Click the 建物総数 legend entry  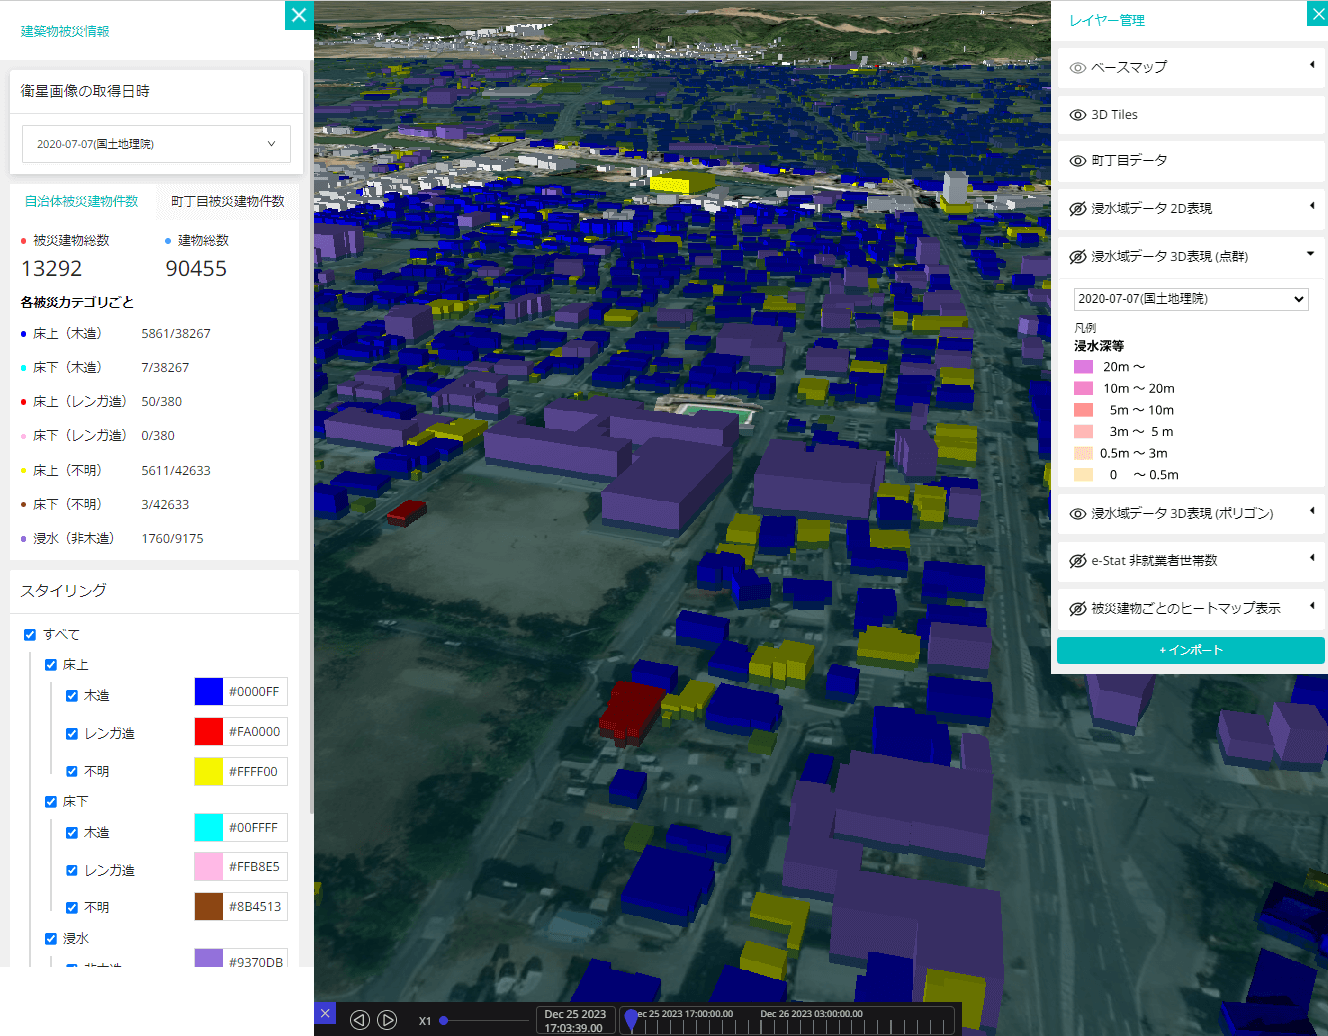pyautogui.click(x=197, y=241)
